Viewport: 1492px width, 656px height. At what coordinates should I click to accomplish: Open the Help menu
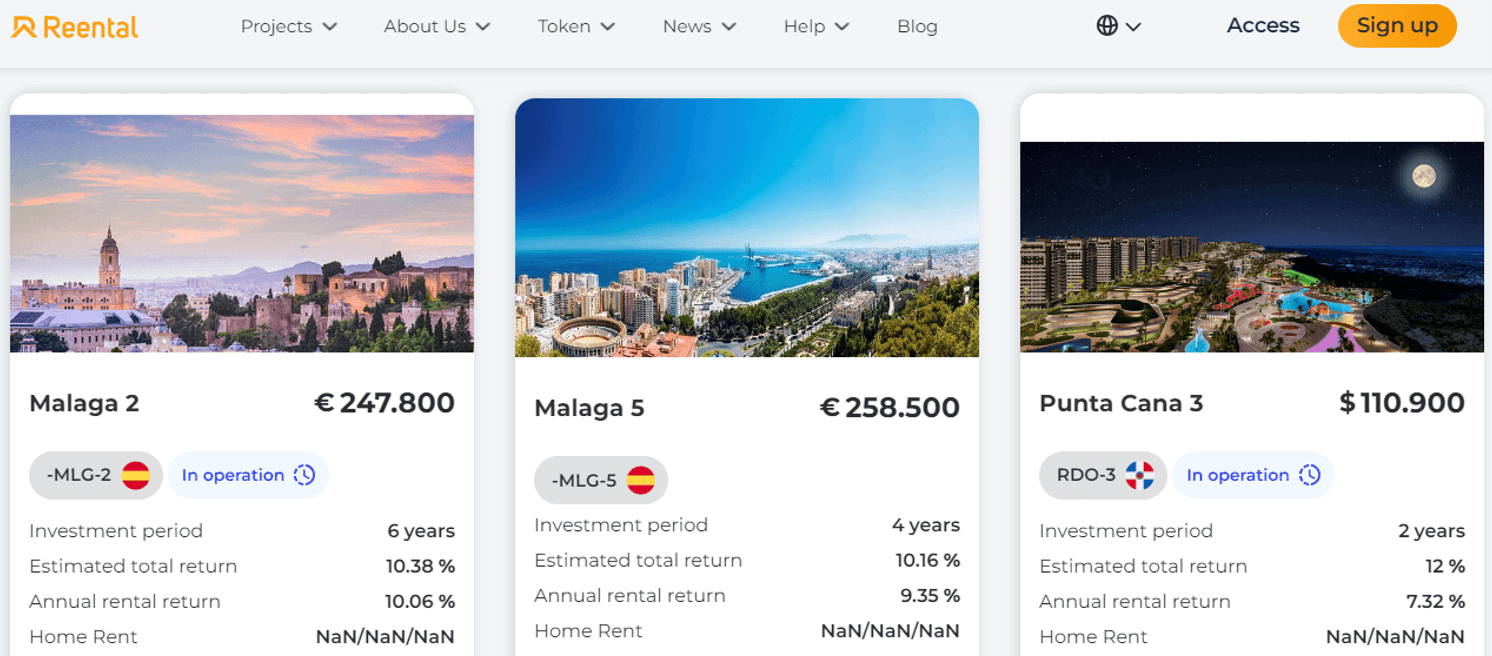tap(816, 26)
